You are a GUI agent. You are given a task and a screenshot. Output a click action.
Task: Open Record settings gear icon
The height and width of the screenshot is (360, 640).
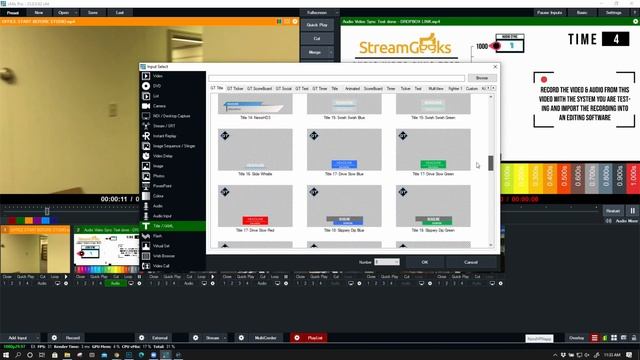(54, 338)
